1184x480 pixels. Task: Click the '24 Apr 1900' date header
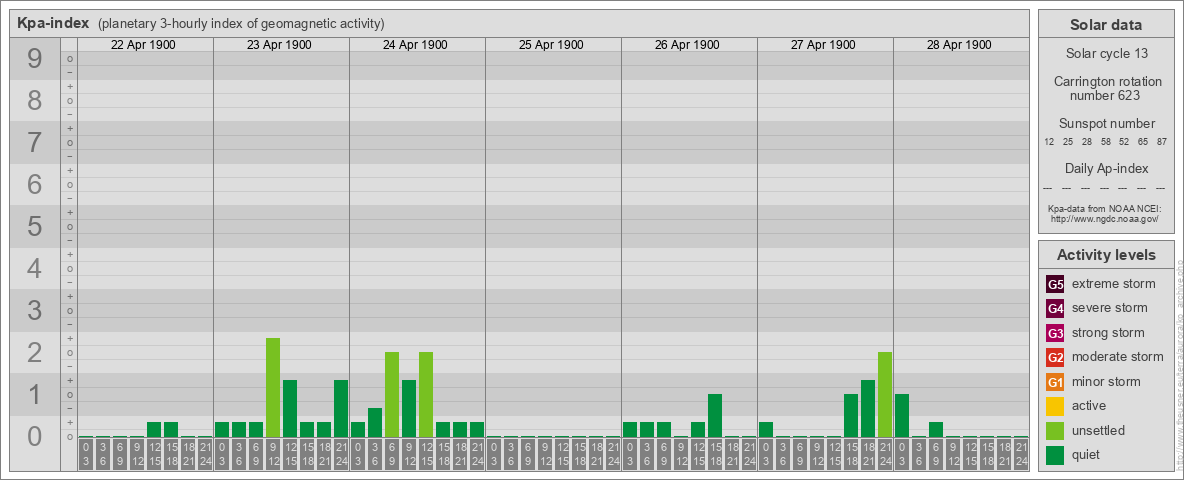[x=415, y=45]
